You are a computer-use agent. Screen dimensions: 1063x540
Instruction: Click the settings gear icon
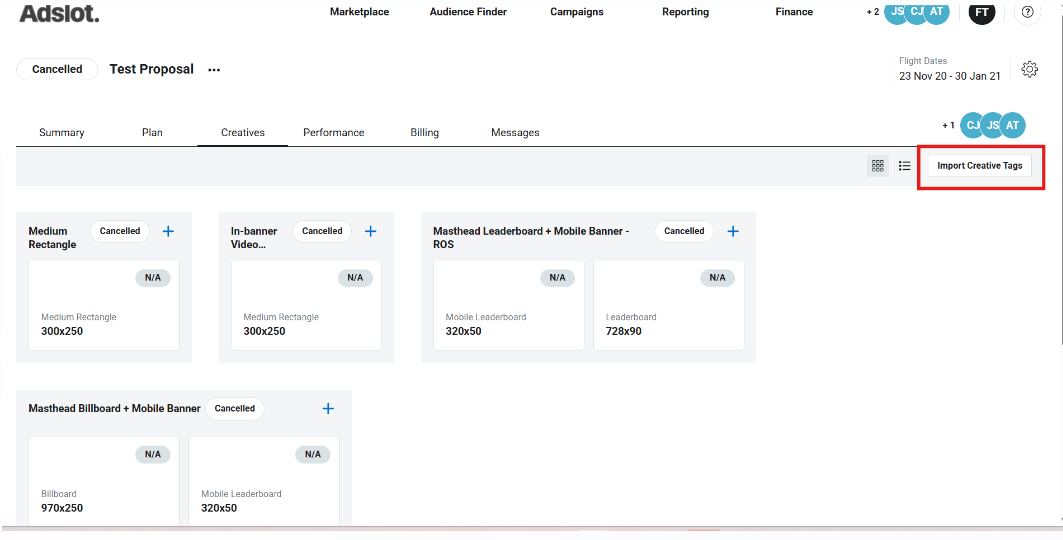pos(1029,69)
